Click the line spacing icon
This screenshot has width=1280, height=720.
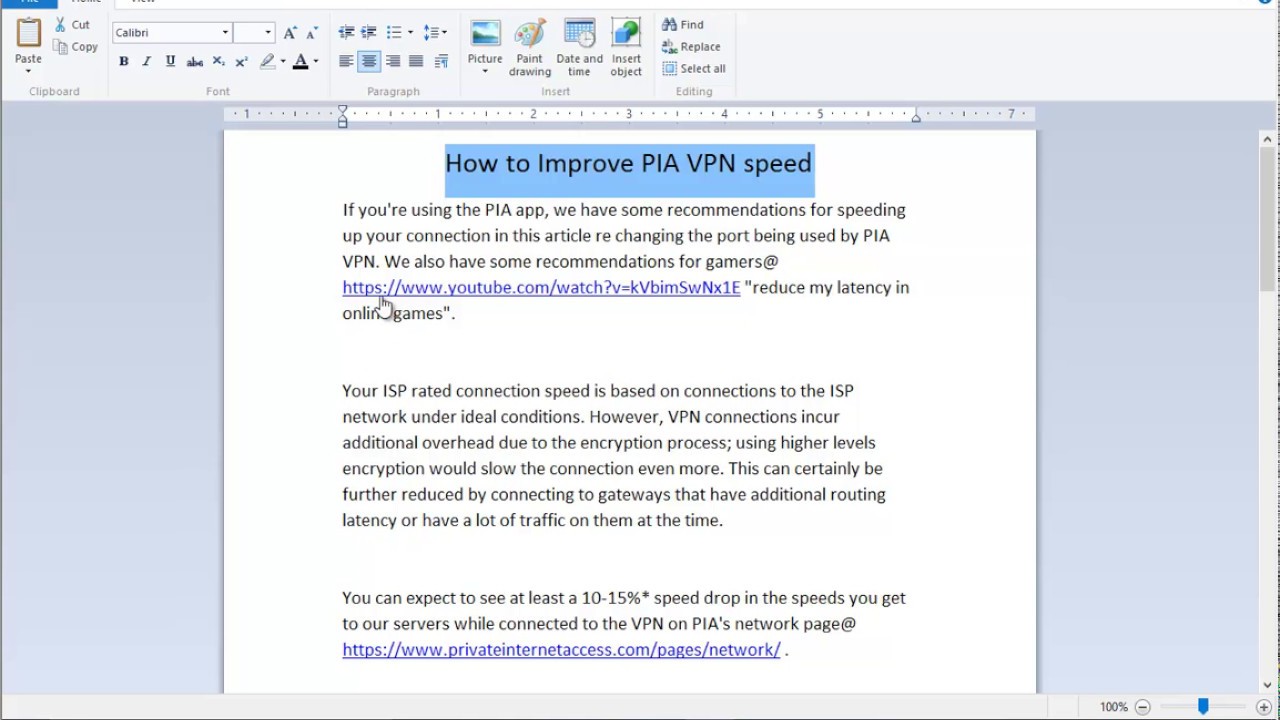[x=431, y=33]
